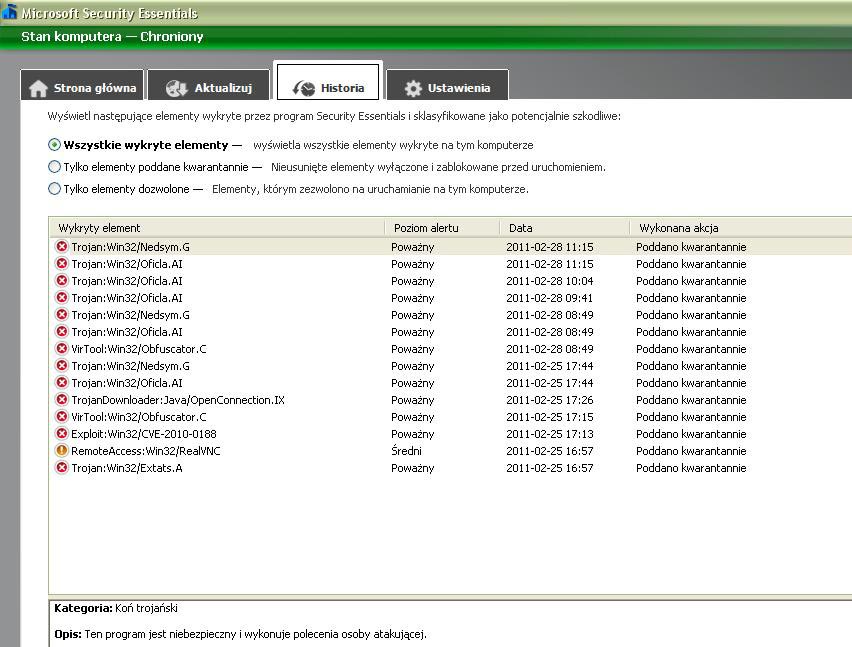Select the 'RemoteAccess:Win32/RealVNC' entry name
Viewport: 852px width, 647px height.
[x=146, y=451]
